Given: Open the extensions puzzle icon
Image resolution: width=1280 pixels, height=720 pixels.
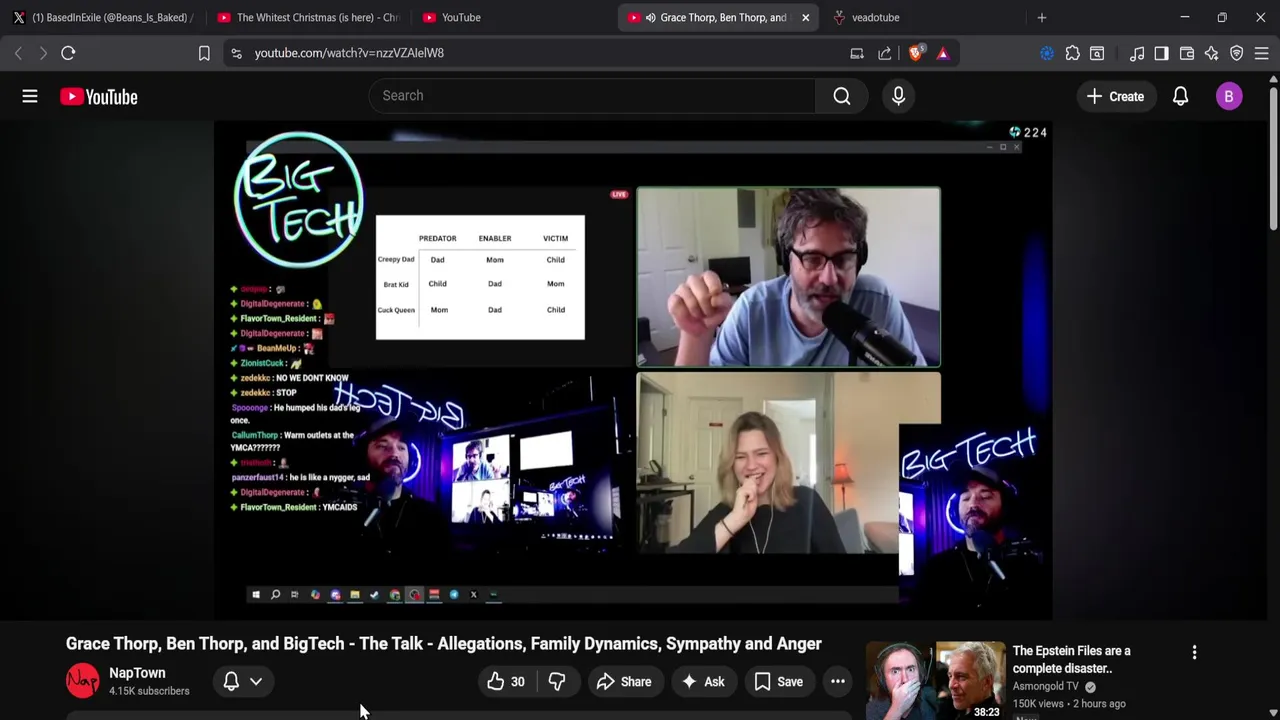Looking at the screenshot, I should tap(1072, 53).
